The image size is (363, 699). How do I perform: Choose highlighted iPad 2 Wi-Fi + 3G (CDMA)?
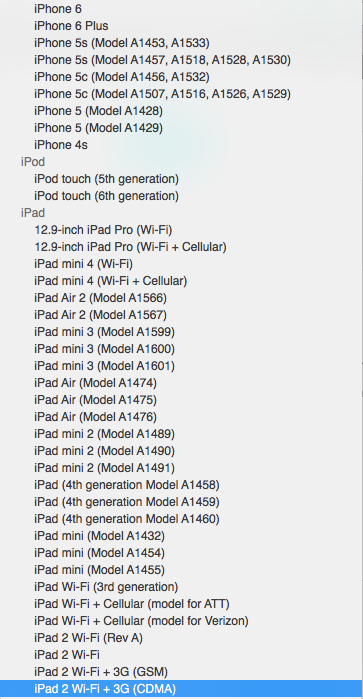click(181, 690)
